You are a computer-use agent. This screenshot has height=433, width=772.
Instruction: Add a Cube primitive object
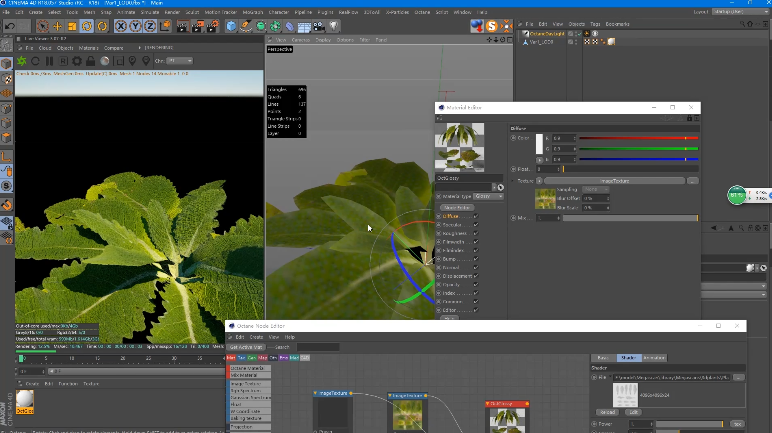(x=231, y=26)
